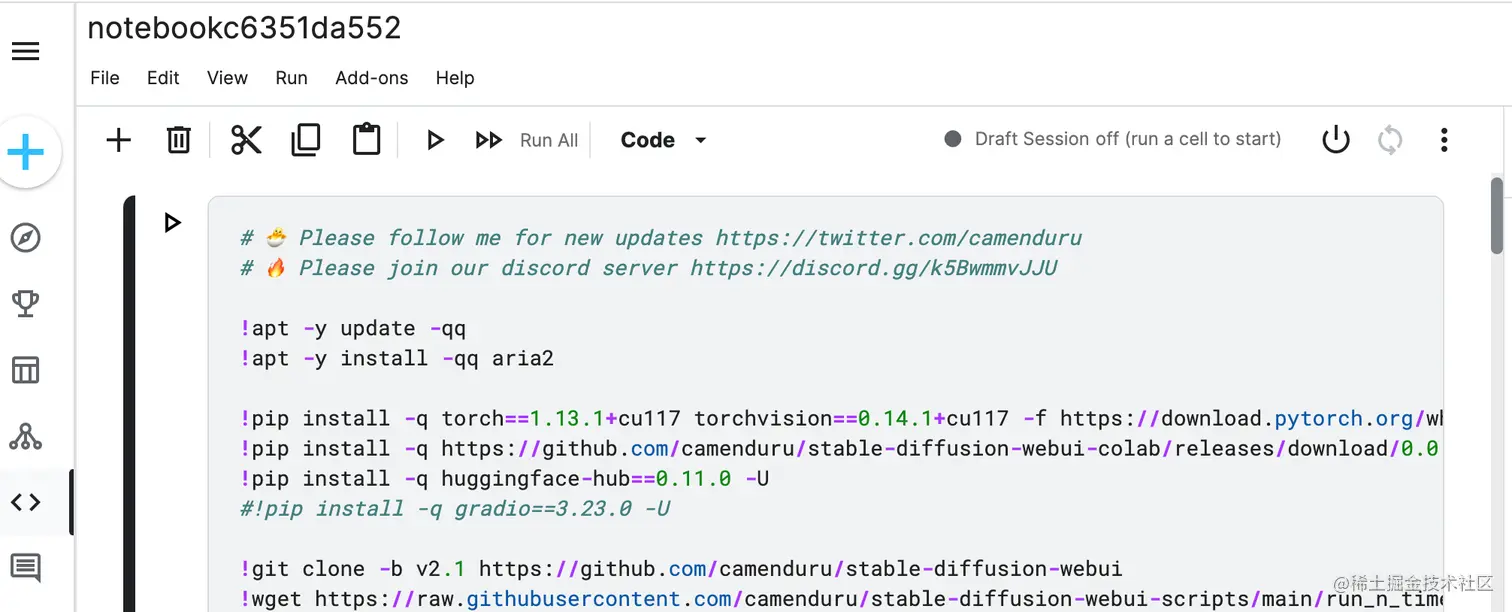Click the notebook title notebookc6351da552
1512x612 pixels.
pyautogui.click(x=244, y=28)
